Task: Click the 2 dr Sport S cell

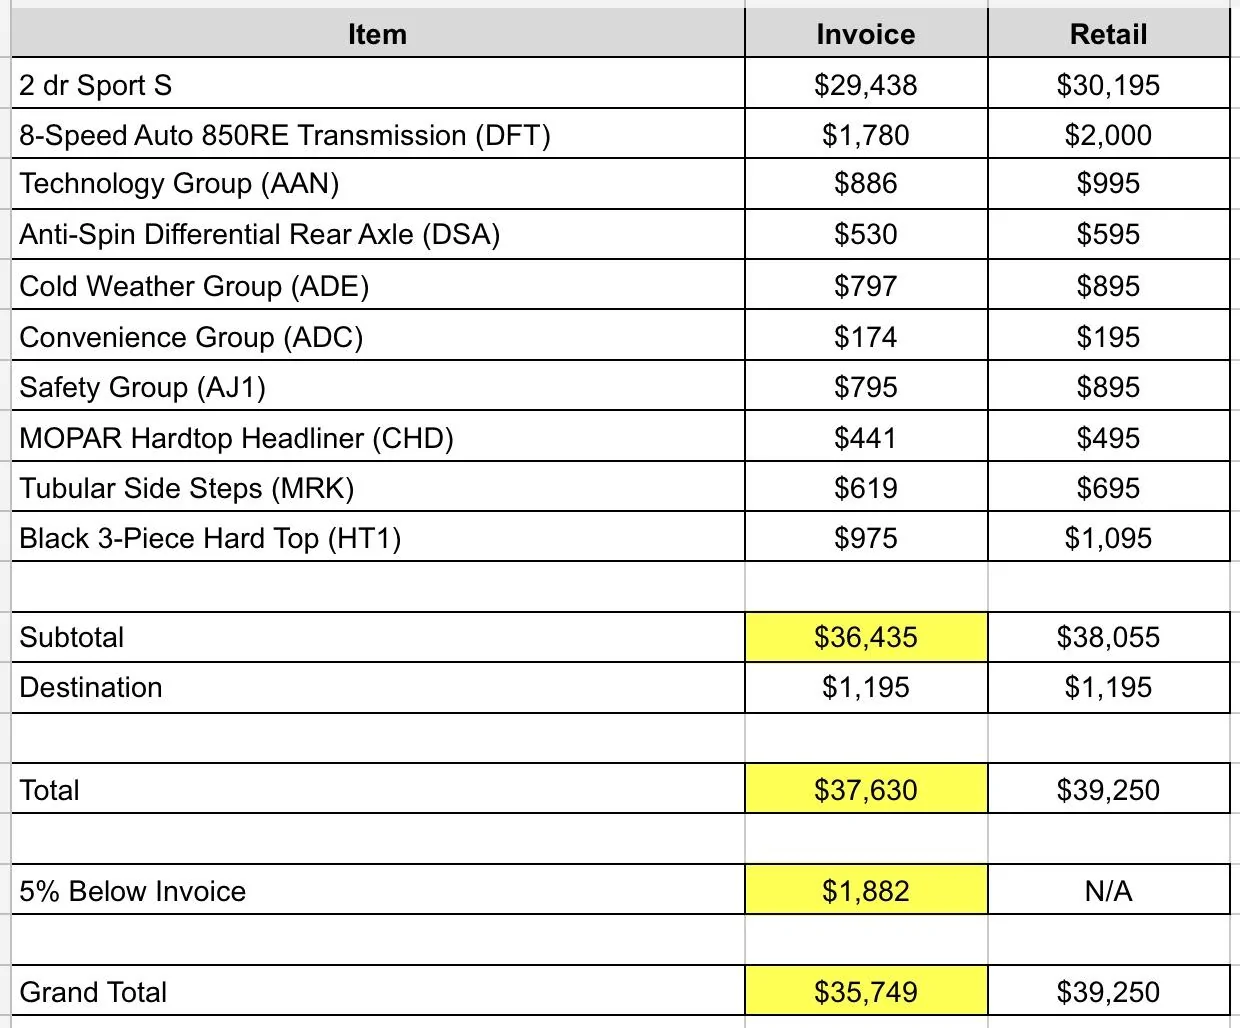Action: [378, 84]
